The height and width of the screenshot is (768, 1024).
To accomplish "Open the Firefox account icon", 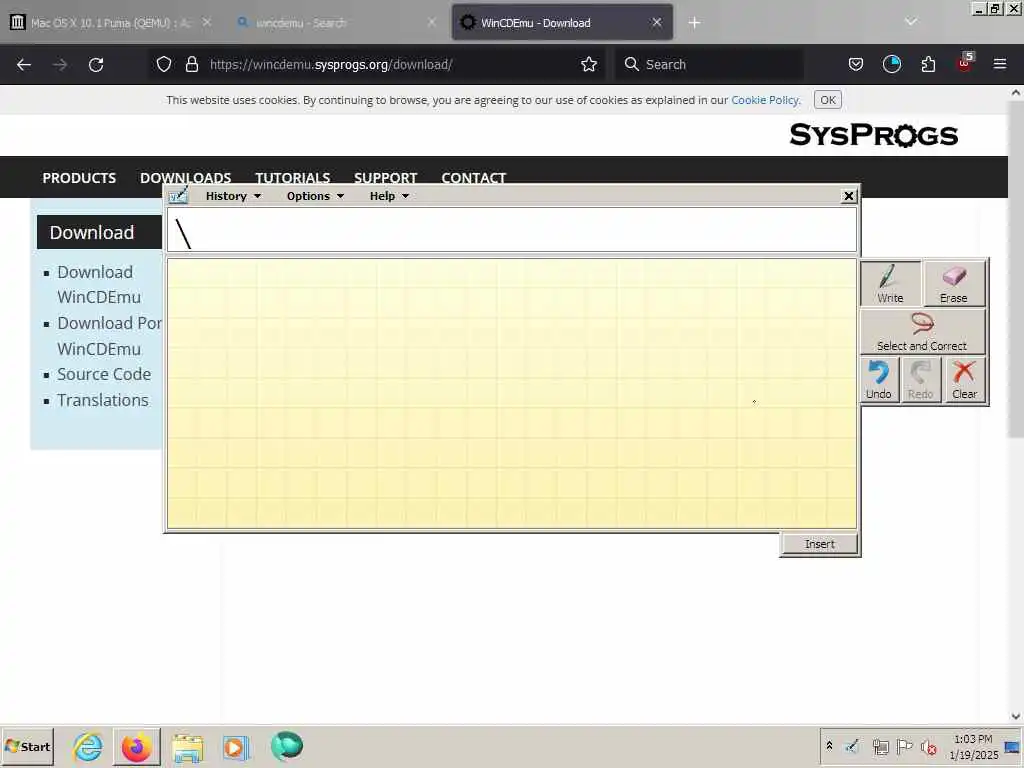I will coord(891,64).
